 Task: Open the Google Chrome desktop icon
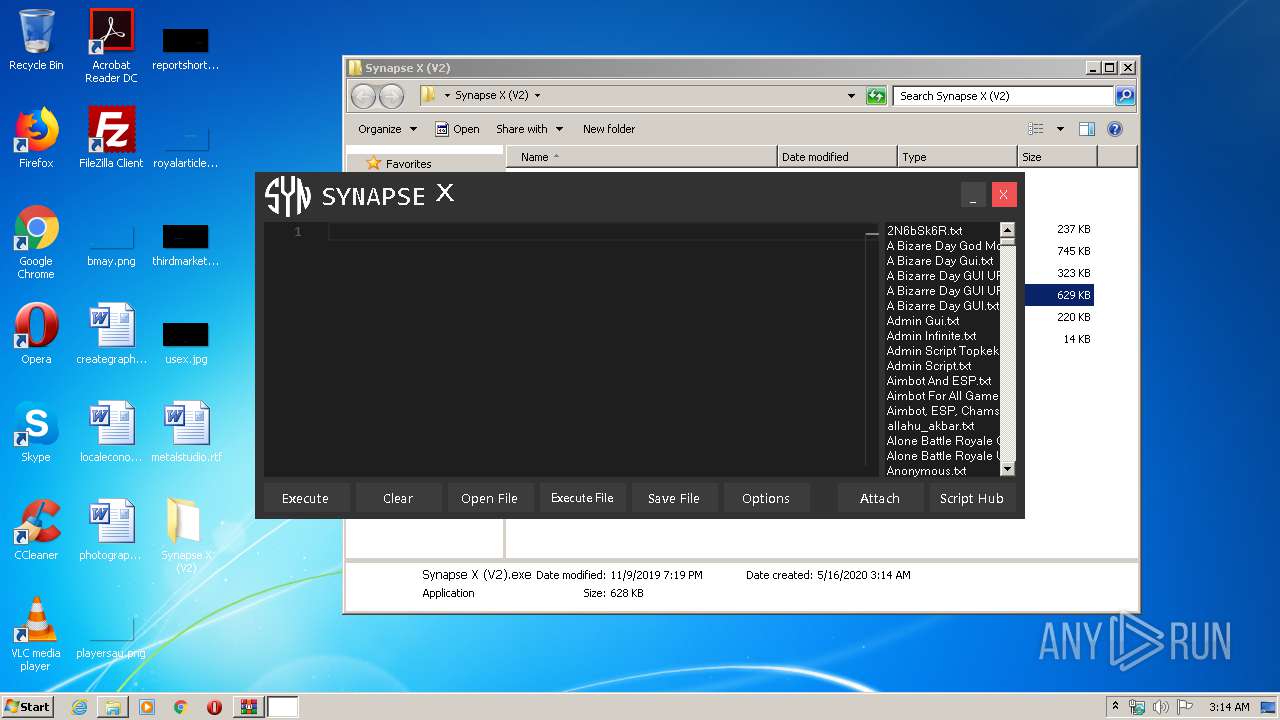coord(36,243)
